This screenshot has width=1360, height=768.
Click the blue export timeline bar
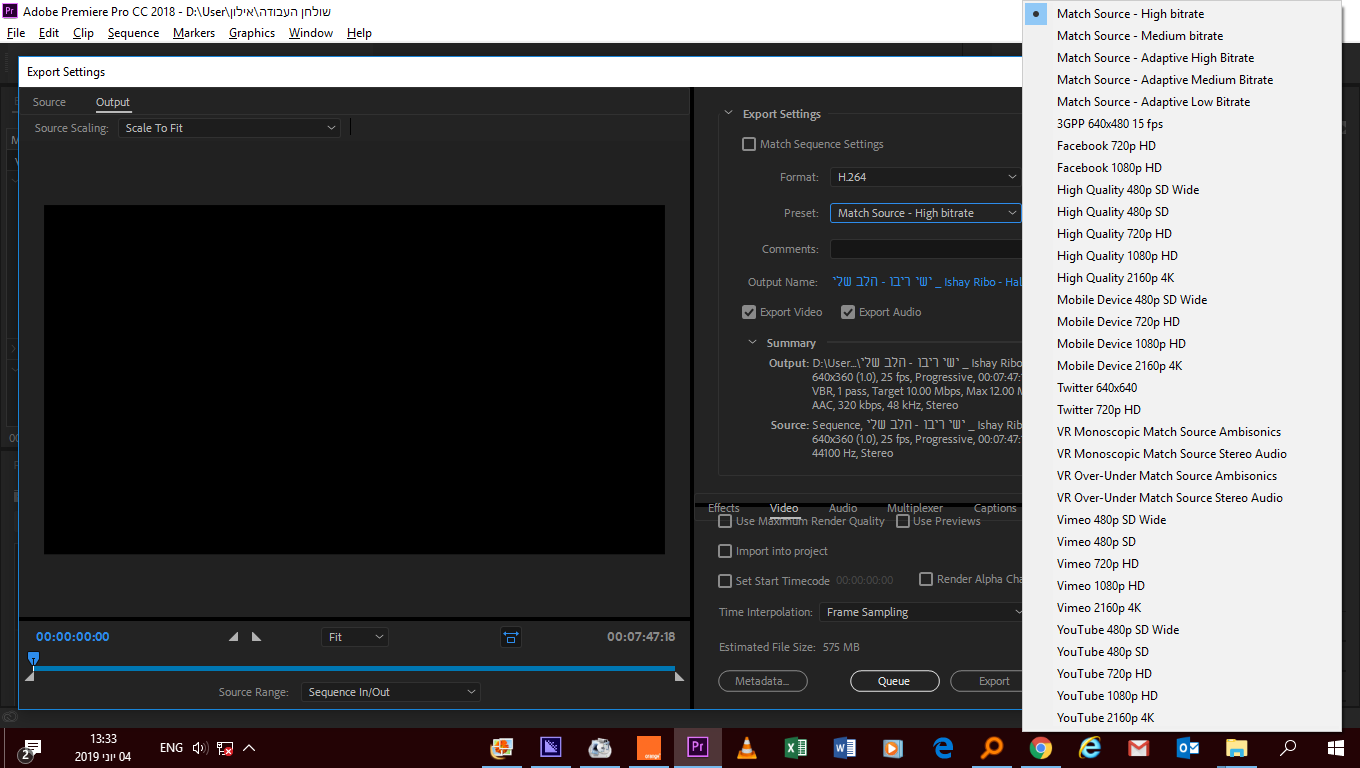click(x=354, y=668)
